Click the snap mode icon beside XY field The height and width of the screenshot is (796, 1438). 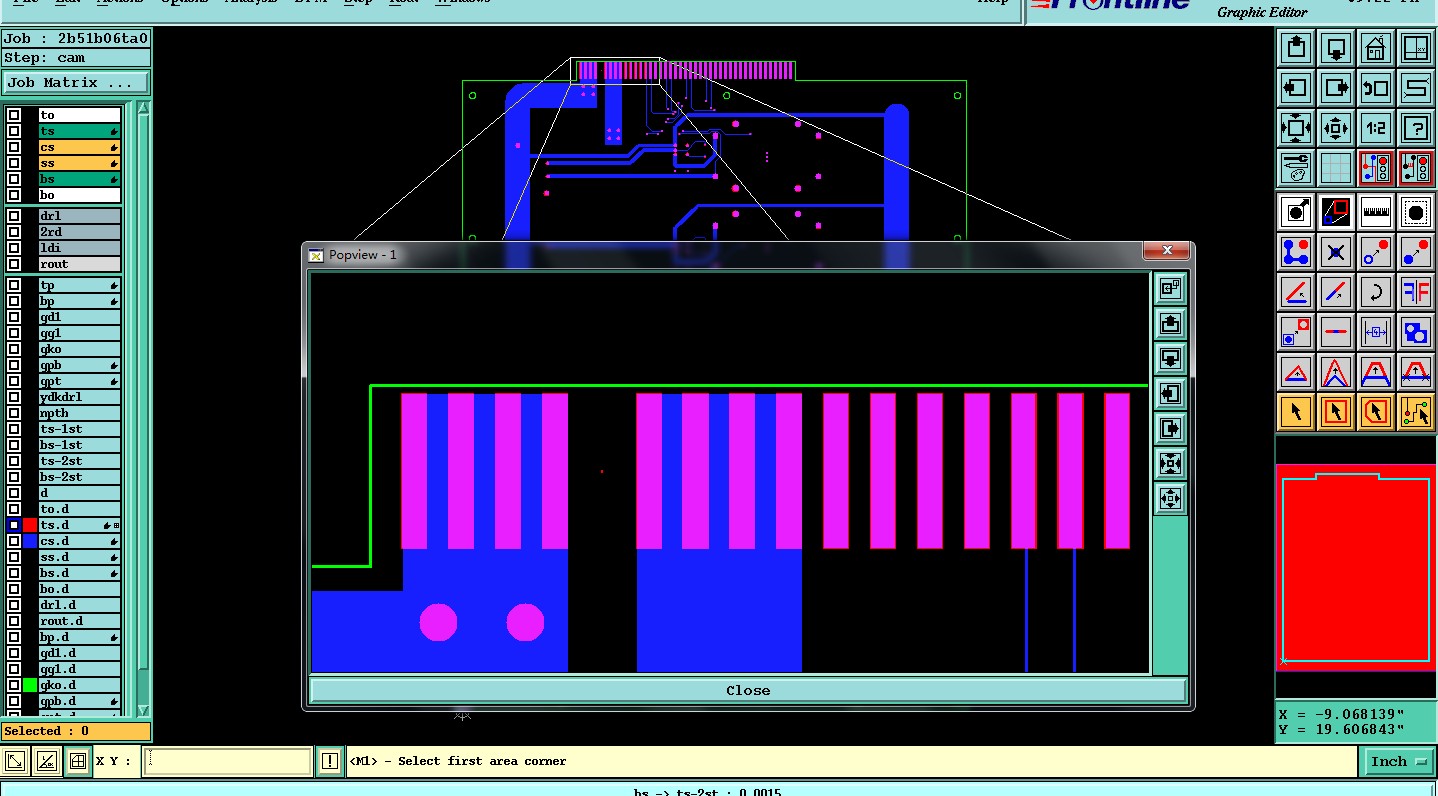(x=78, y=761)
